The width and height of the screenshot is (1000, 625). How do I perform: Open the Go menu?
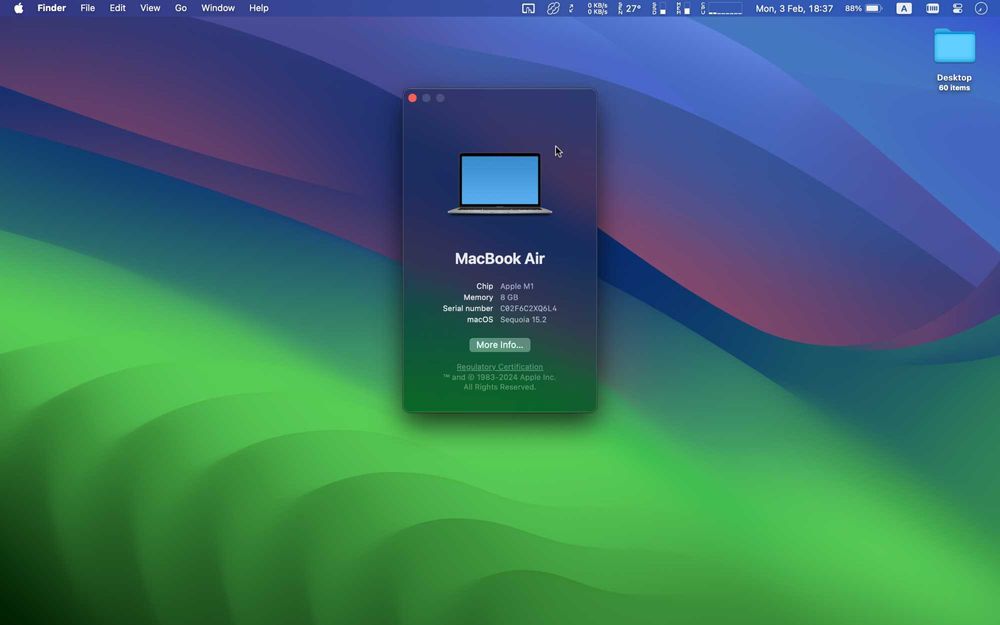pos(181,8)
